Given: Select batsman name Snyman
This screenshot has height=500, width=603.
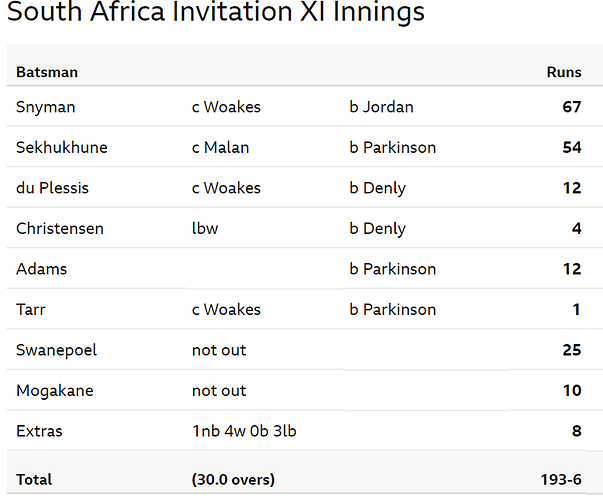Looking at the screenshot, I should (x=45, y=107).
